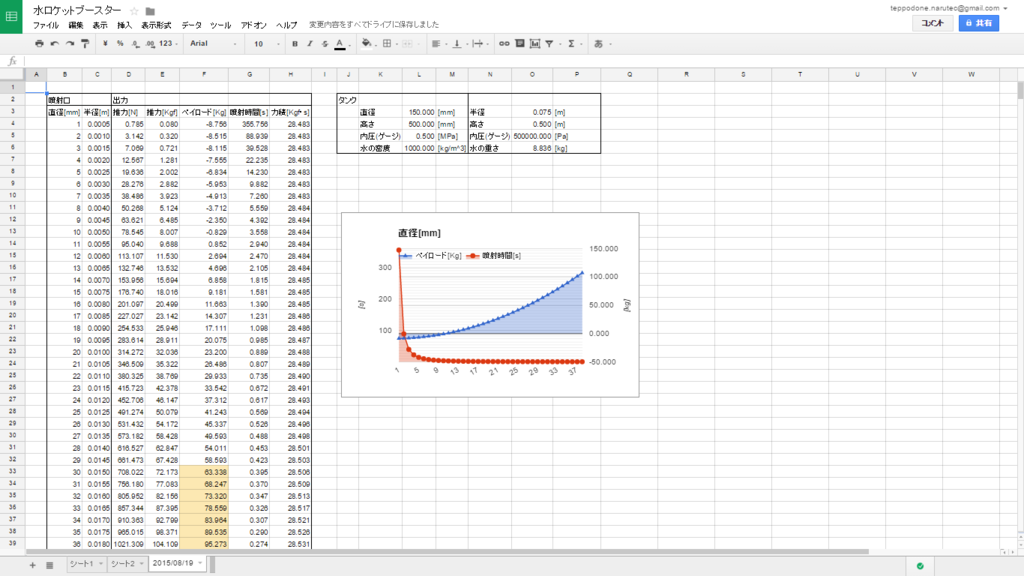The height and width of the screenshot is (576, 1024).
Task: Toggle italic formatting
Action: pos(310,44)
